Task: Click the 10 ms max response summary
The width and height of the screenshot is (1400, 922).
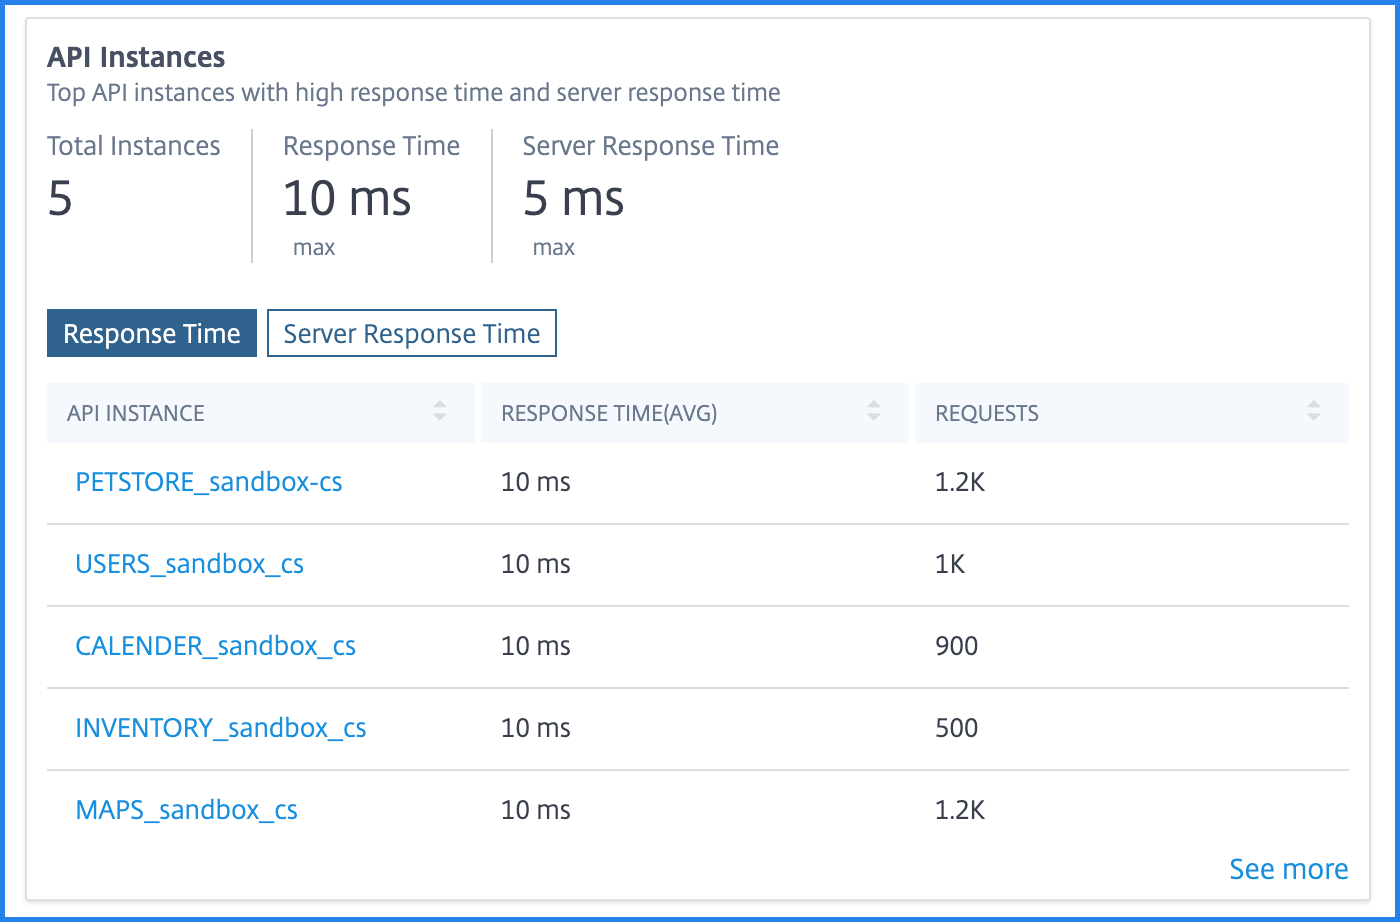Action: click(x=347, y=198)
